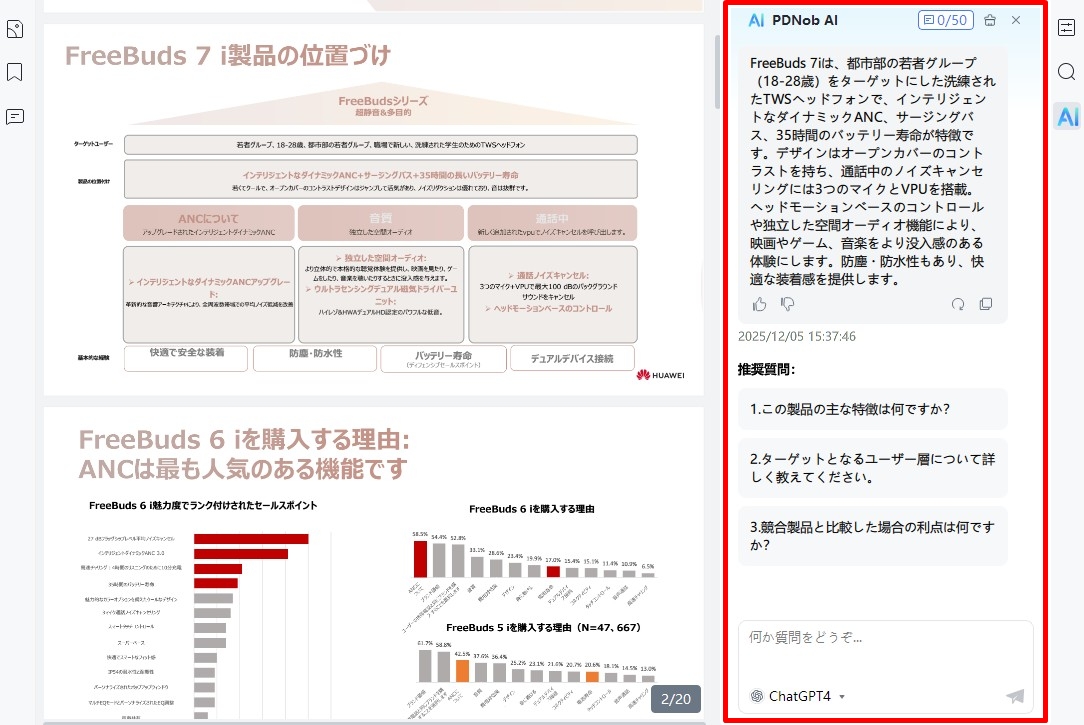Copy the AI response text
This screenshot has width=1084, height=725.
pyautogui.click(x=986, y=304)
